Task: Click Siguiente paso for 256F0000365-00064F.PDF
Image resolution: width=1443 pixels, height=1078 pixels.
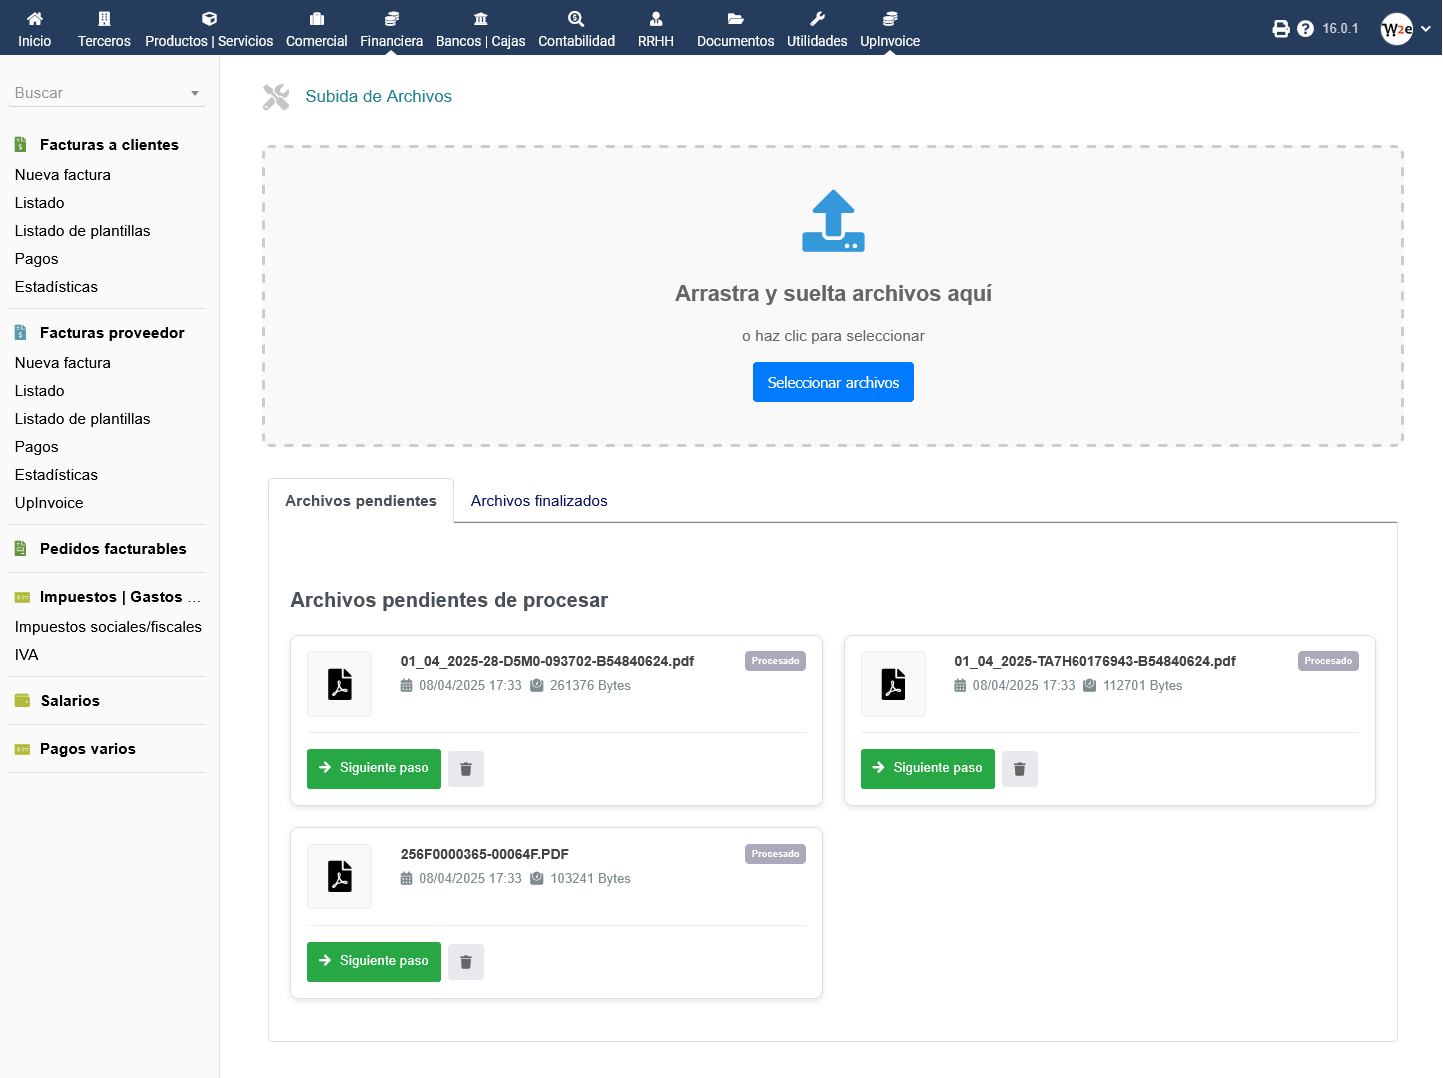Action: click(374, 962)
